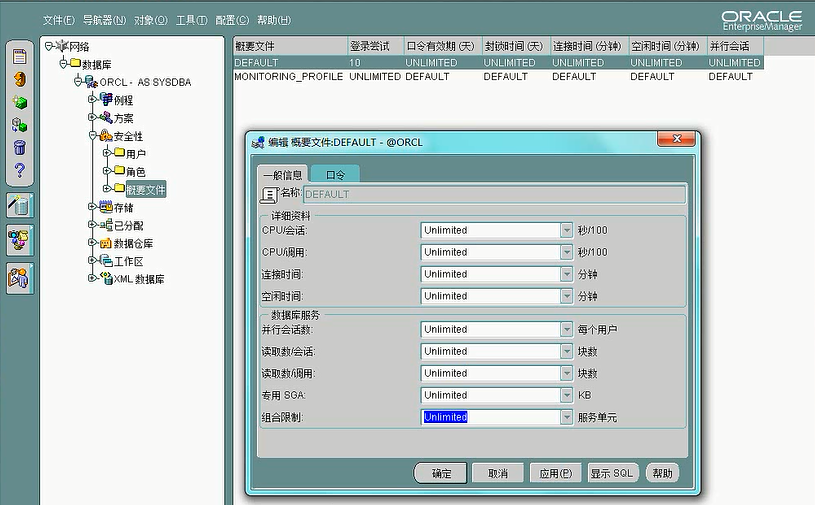The height and width of the screenshot is (505, 815).
Task: Click the 安全性 security icon
Action: click(106, 136)
